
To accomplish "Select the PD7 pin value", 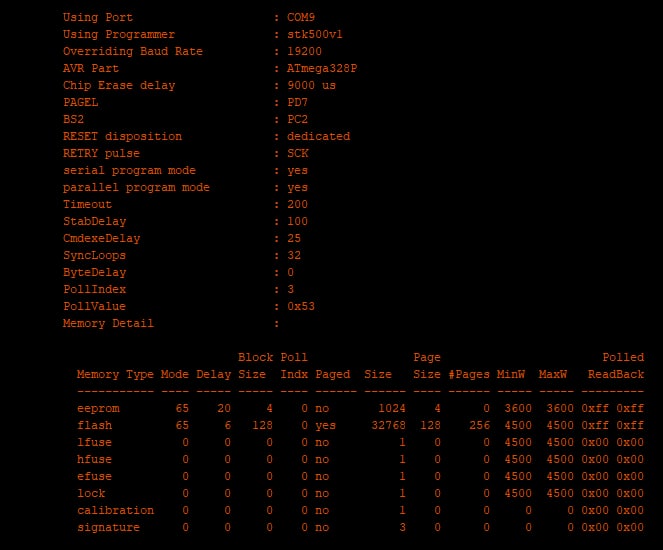I will pos(297,102).
